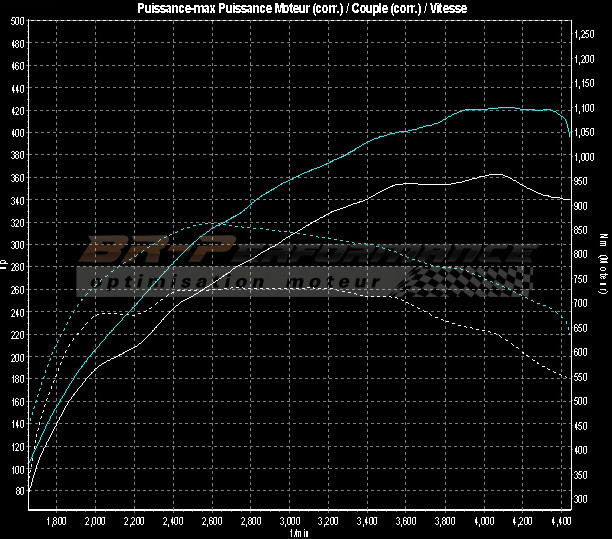612x539 pixels.
Task: Select the 1,250 label on the right axis
Action: click(x=586, y=35)
